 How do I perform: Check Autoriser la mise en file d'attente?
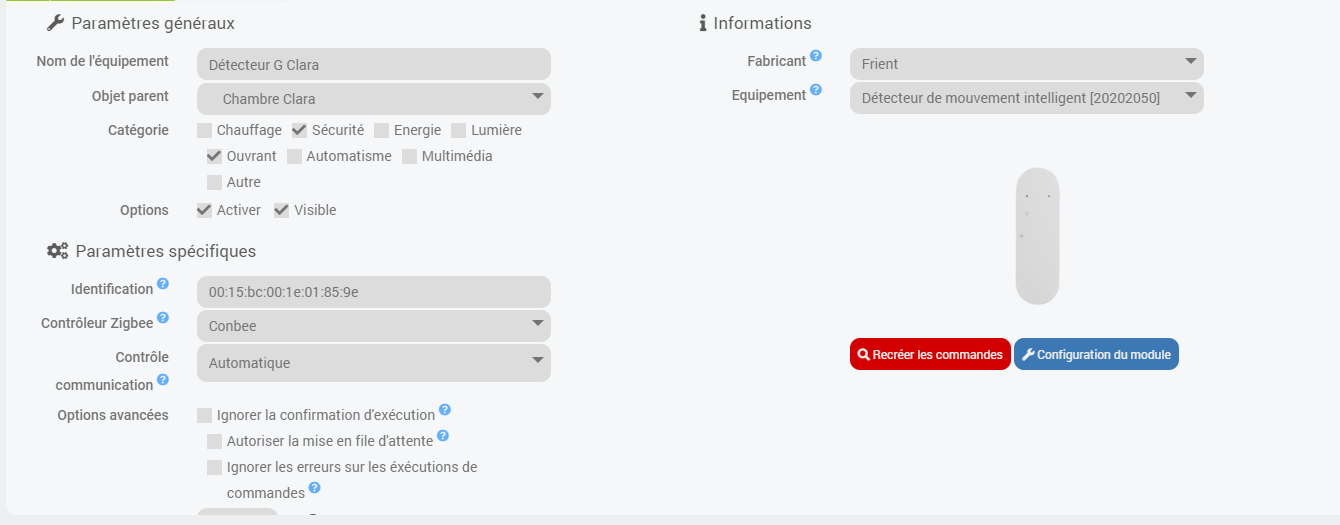tap(215, 441)
